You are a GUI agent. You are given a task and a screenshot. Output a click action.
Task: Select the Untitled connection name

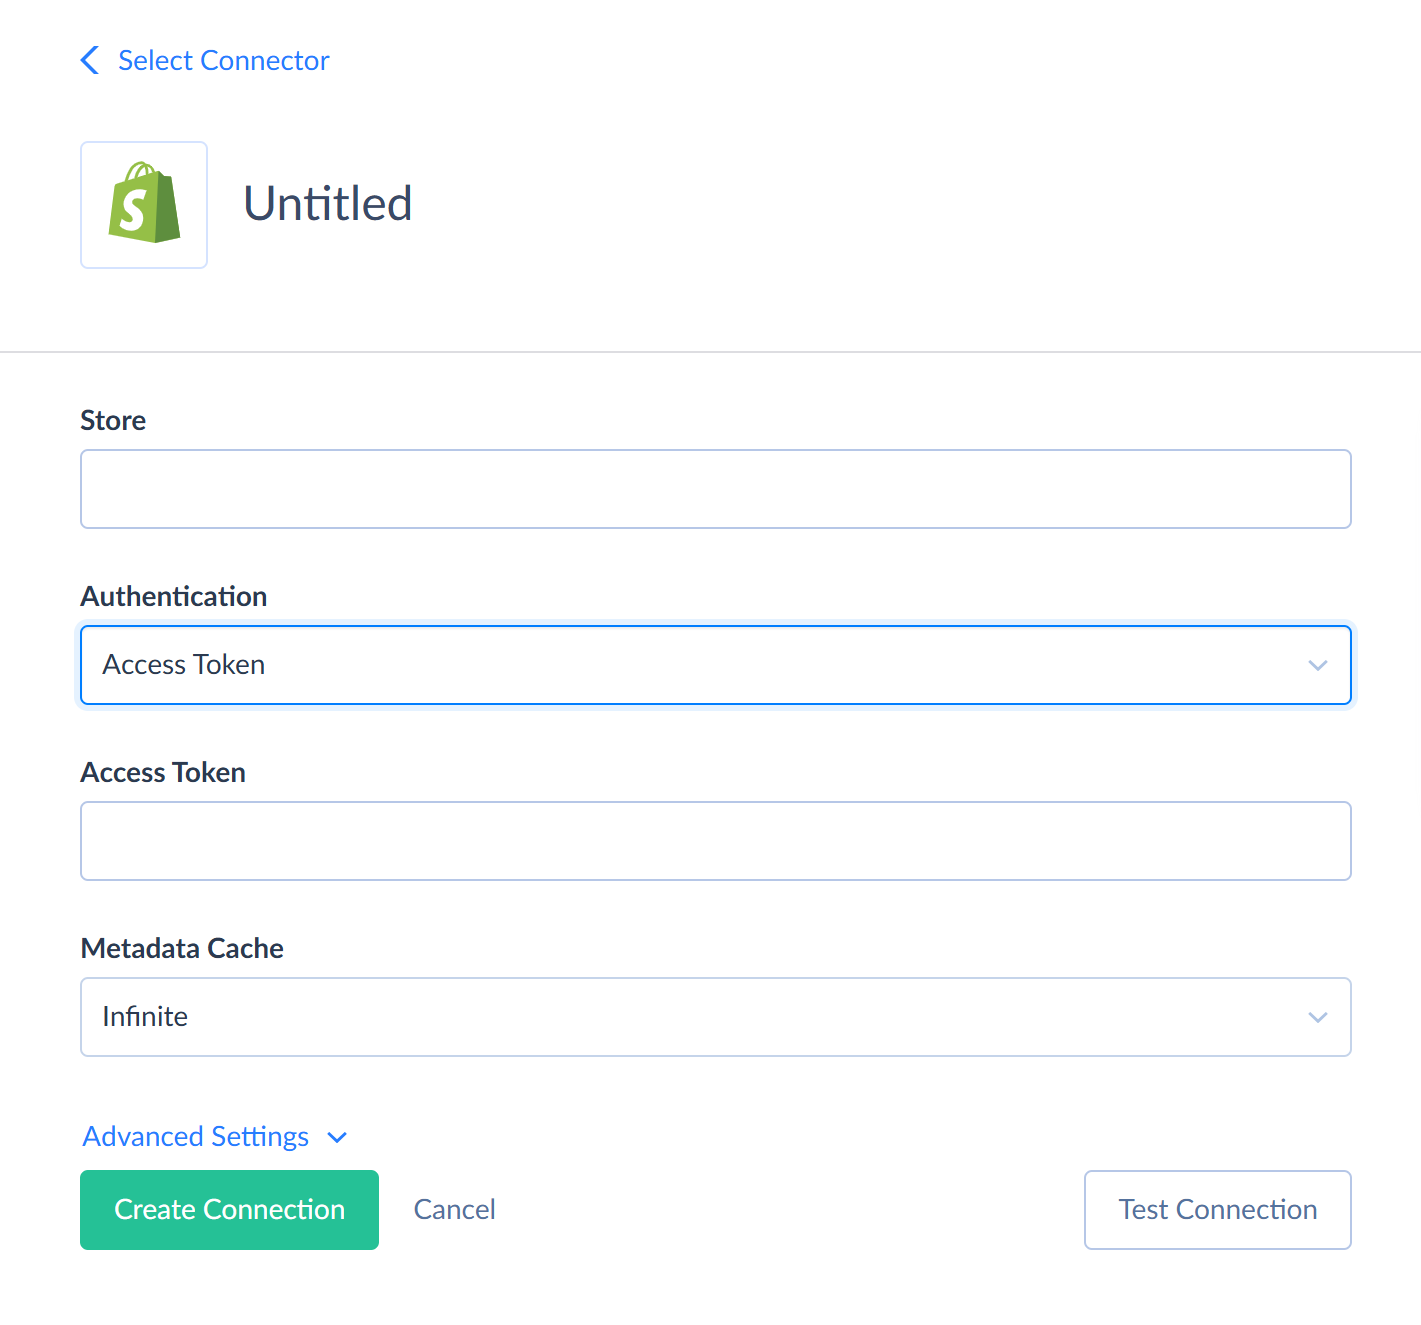coord(328,204)
